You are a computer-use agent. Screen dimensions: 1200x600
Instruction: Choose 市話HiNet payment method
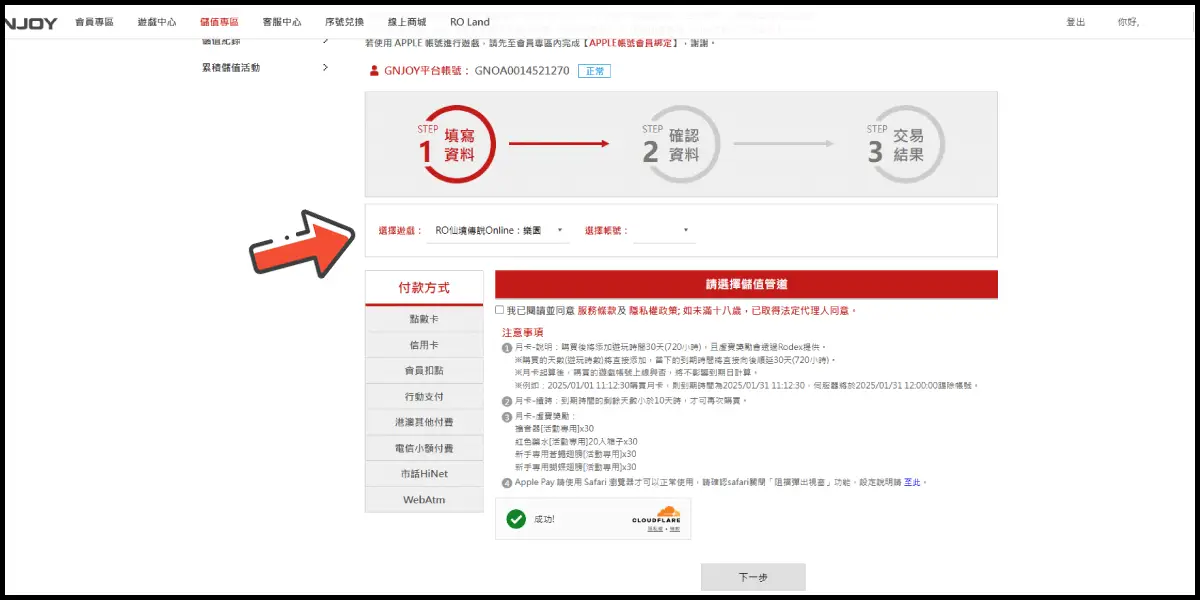pyautogui.click(x=424, y=474)
